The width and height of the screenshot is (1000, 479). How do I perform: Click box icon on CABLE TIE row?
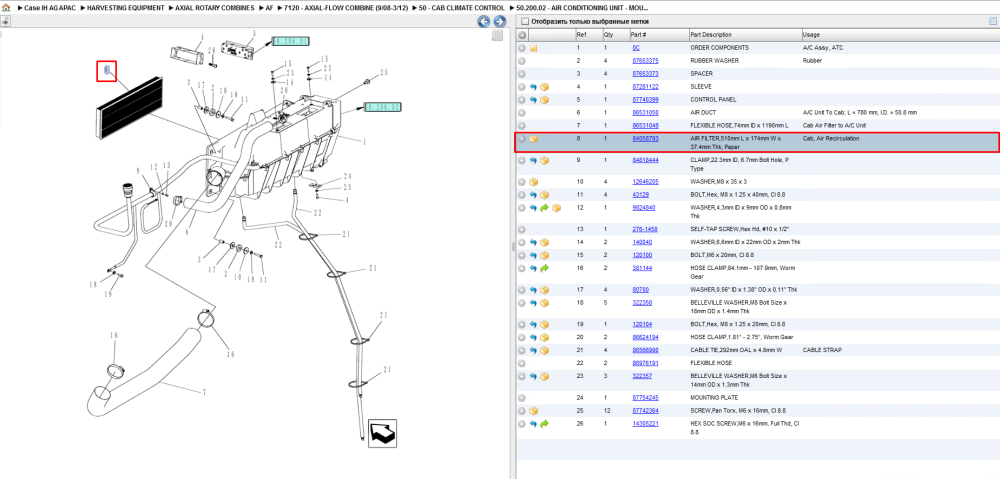tap(545, 350)
